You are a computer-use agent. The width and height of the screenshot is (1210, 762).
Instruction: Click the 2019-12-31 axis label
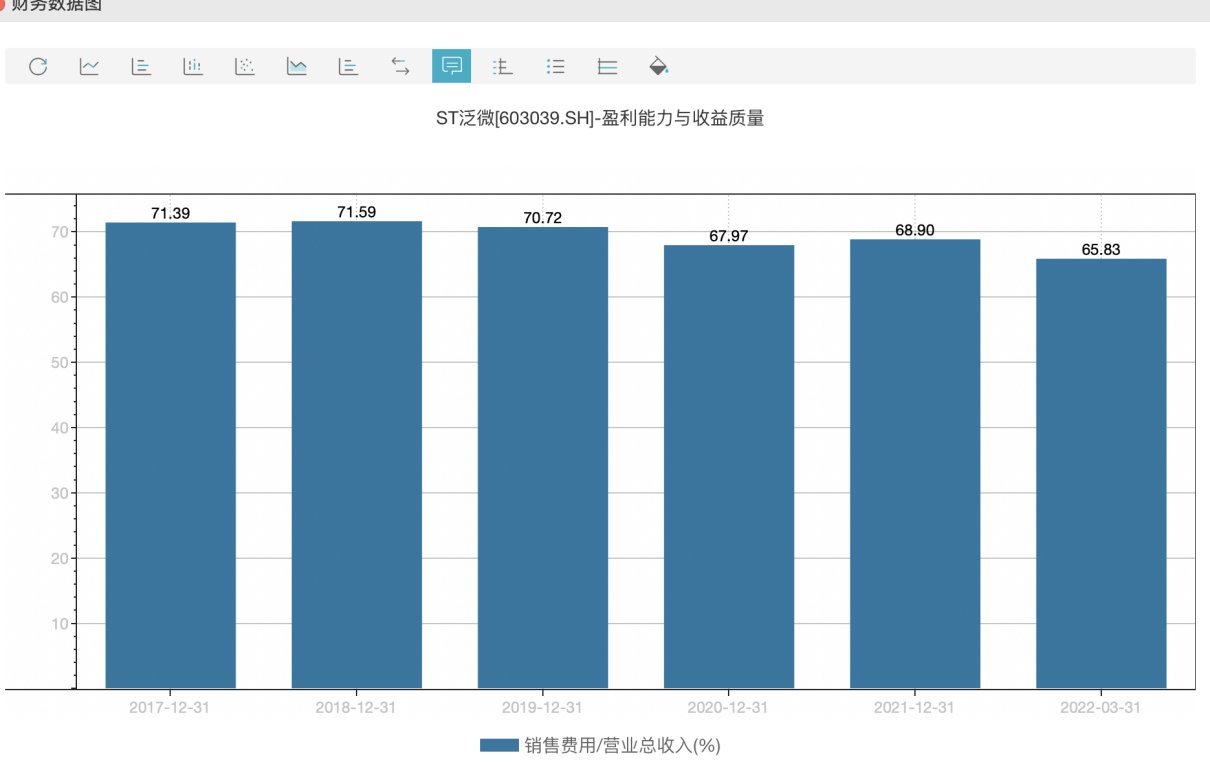click(x=542, y=707)
